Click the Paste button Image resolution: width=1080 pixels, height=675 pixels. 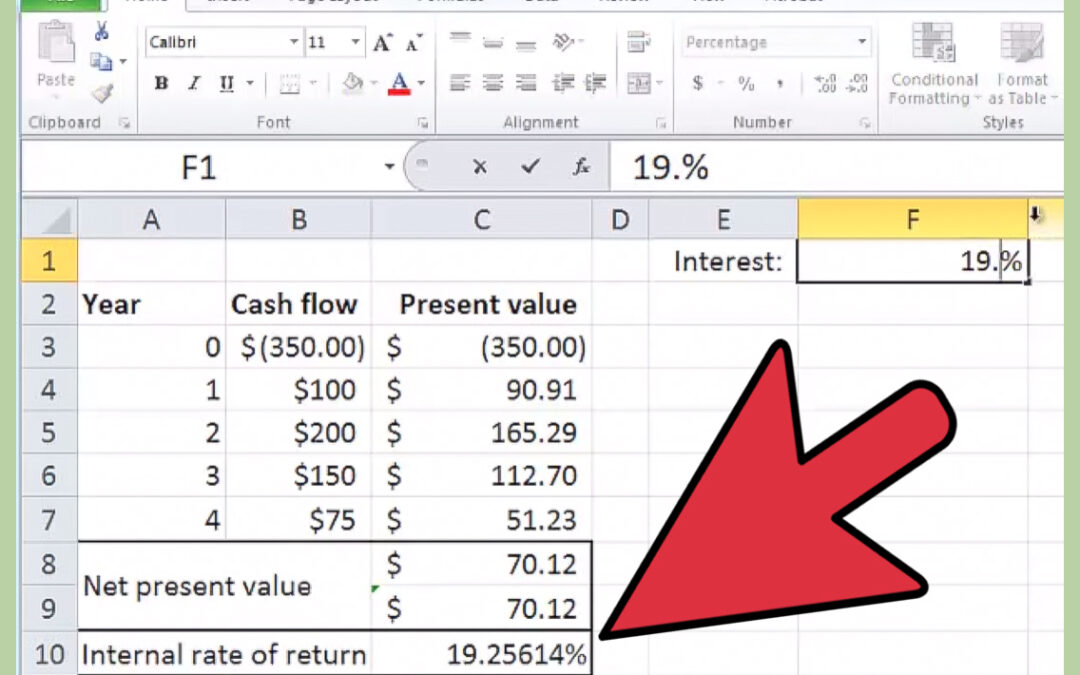[x=56, y=55]
